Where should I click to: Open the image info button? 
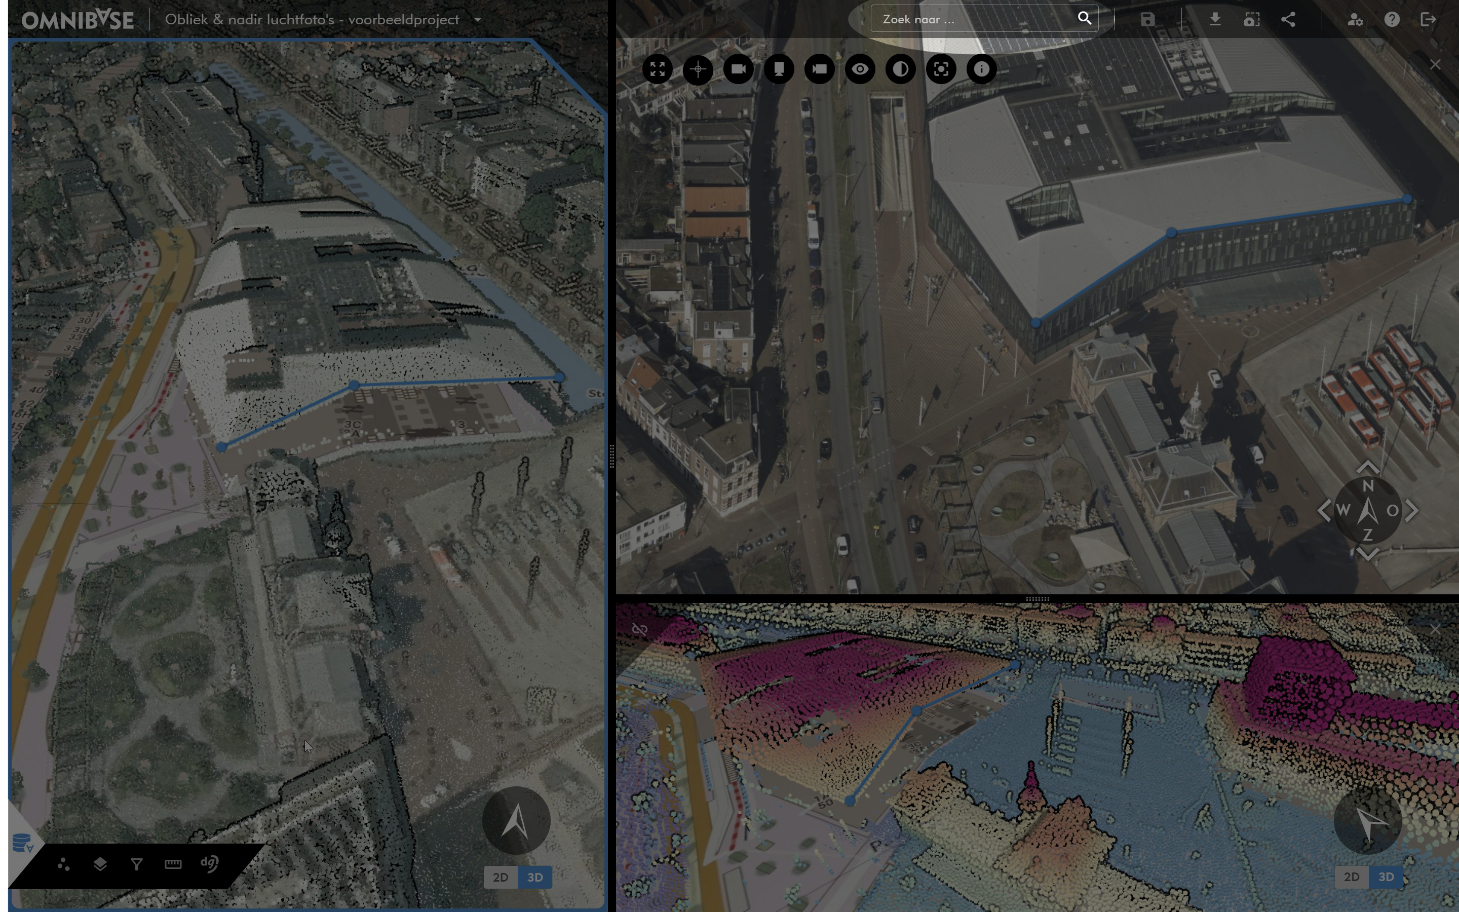click(x=982, y=69)
